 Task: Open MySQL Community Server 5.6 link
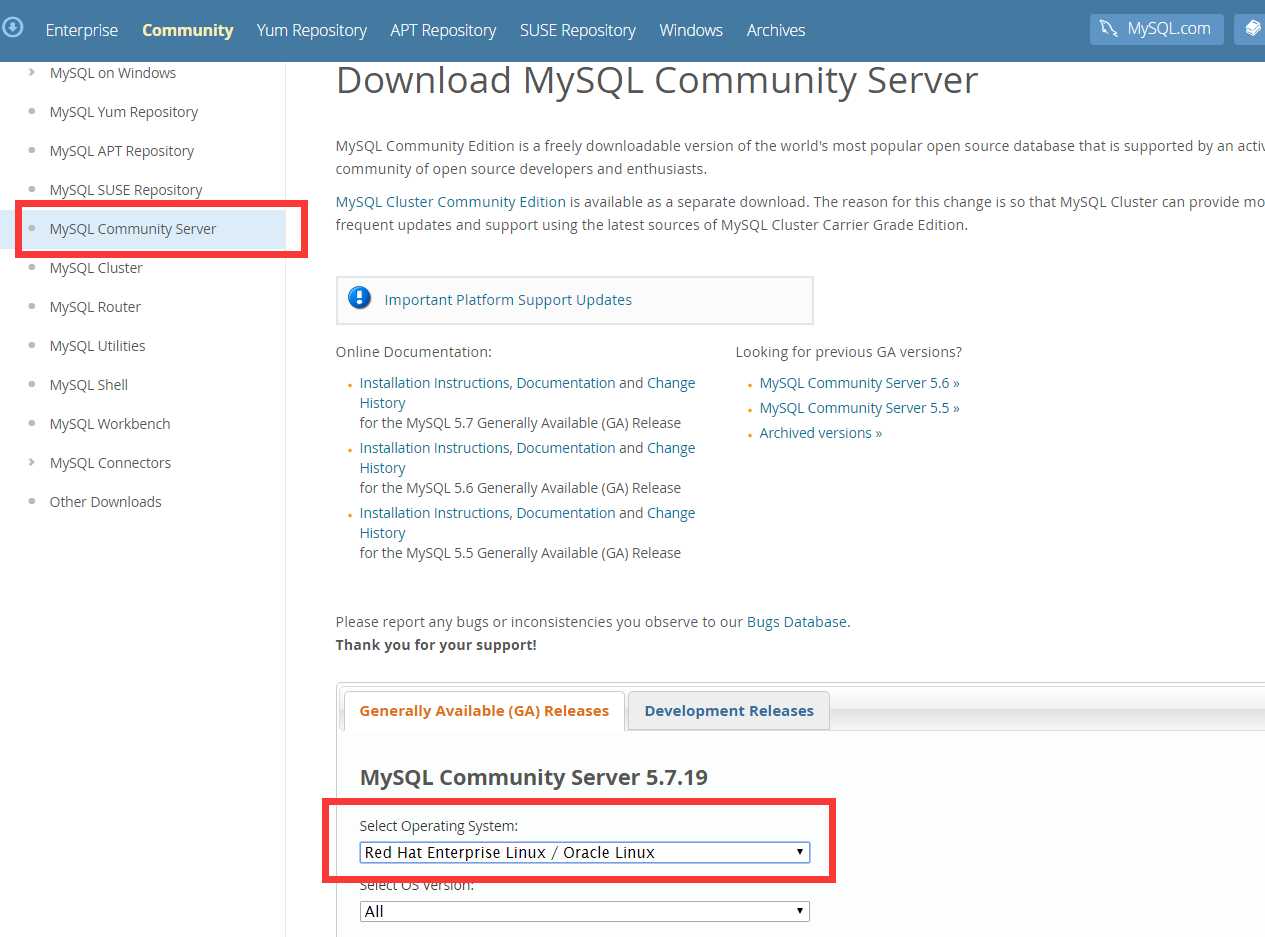point(859,383)
